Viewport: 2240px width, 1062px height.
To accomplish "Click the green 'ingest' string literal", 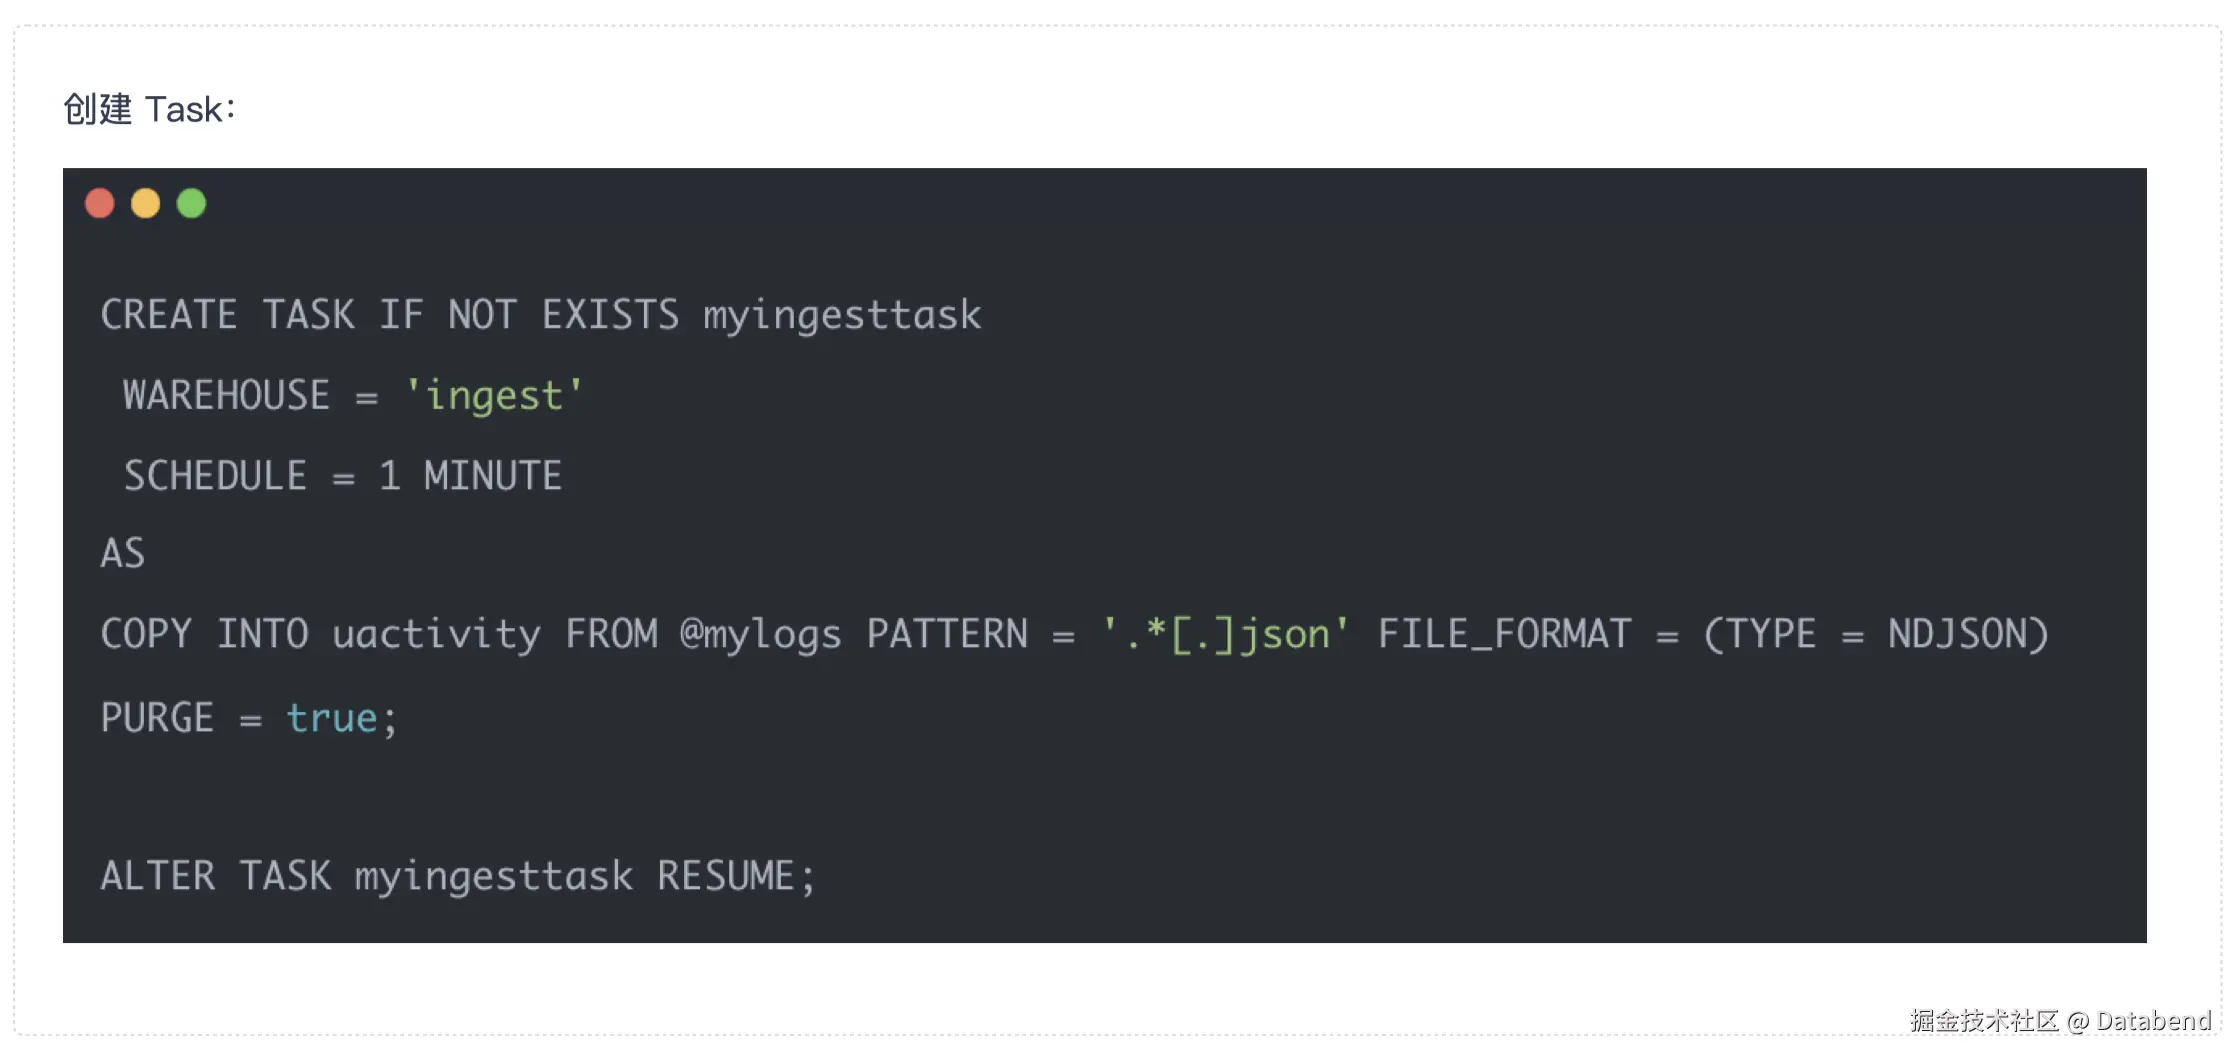I will point(494,396).
